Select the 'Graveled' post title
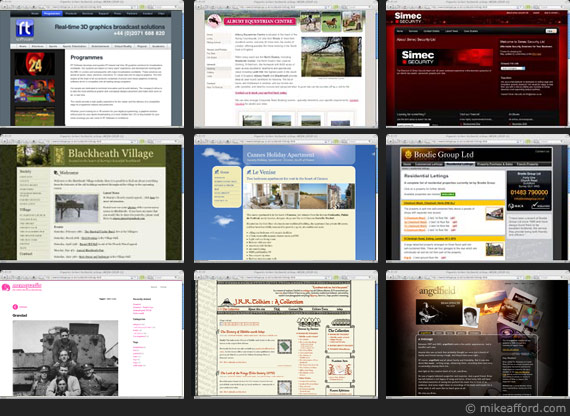 tap(20, 315)
